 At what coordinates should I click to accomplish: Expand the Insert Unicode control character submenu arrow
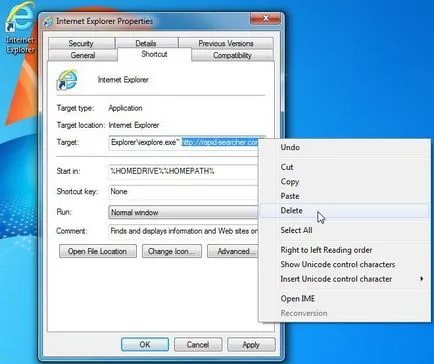(x=422, y=279)
